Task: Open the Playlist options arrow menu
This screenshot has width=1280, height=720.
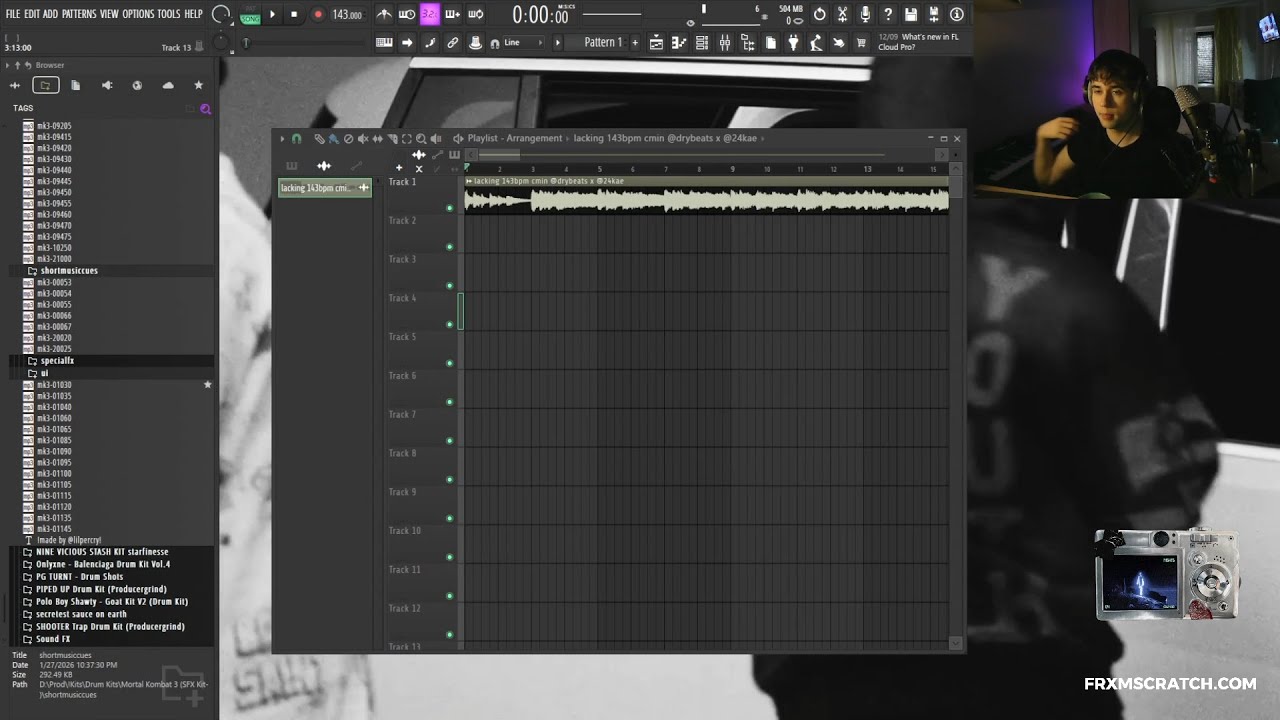Action: click(282, 139)
